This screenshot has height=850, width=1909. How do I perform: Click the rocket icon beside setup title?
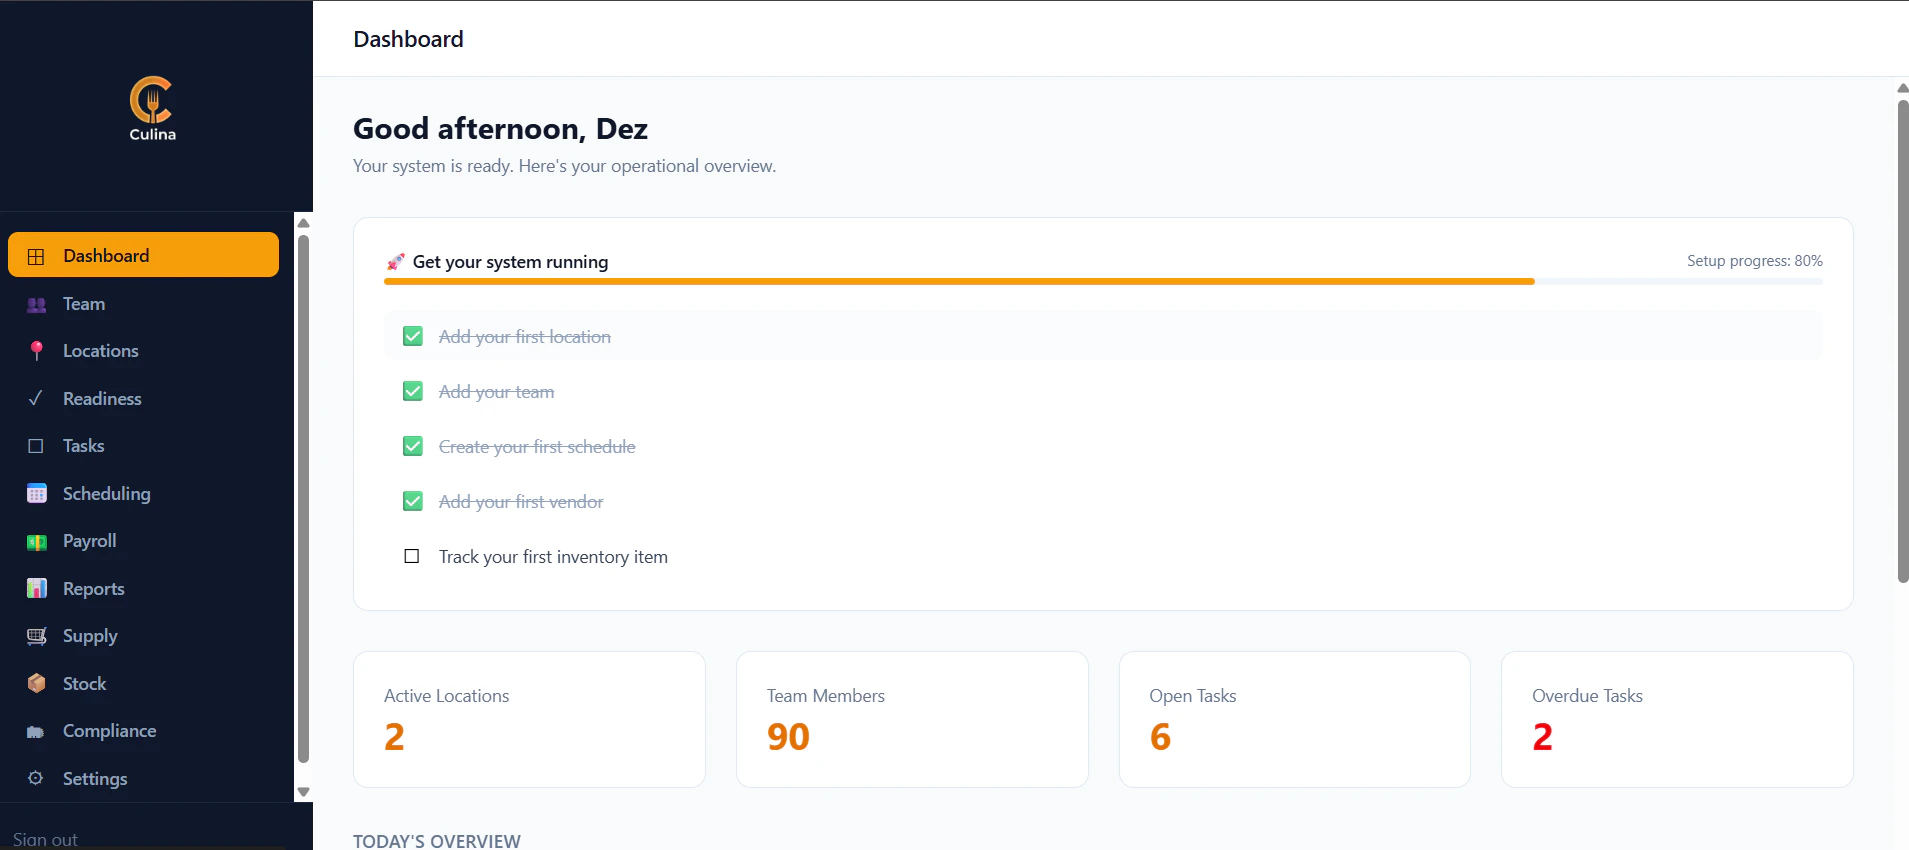pos(396,262)
